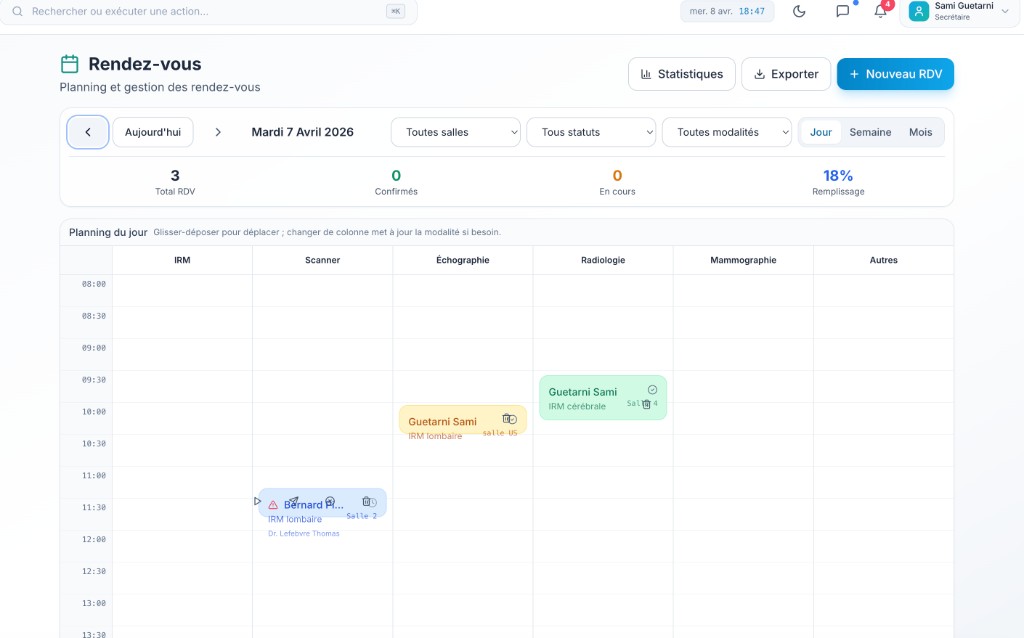Click the Dr. Lefebvre Thomas text
This screenshot has width=1024, height=638.
point(304,534)
